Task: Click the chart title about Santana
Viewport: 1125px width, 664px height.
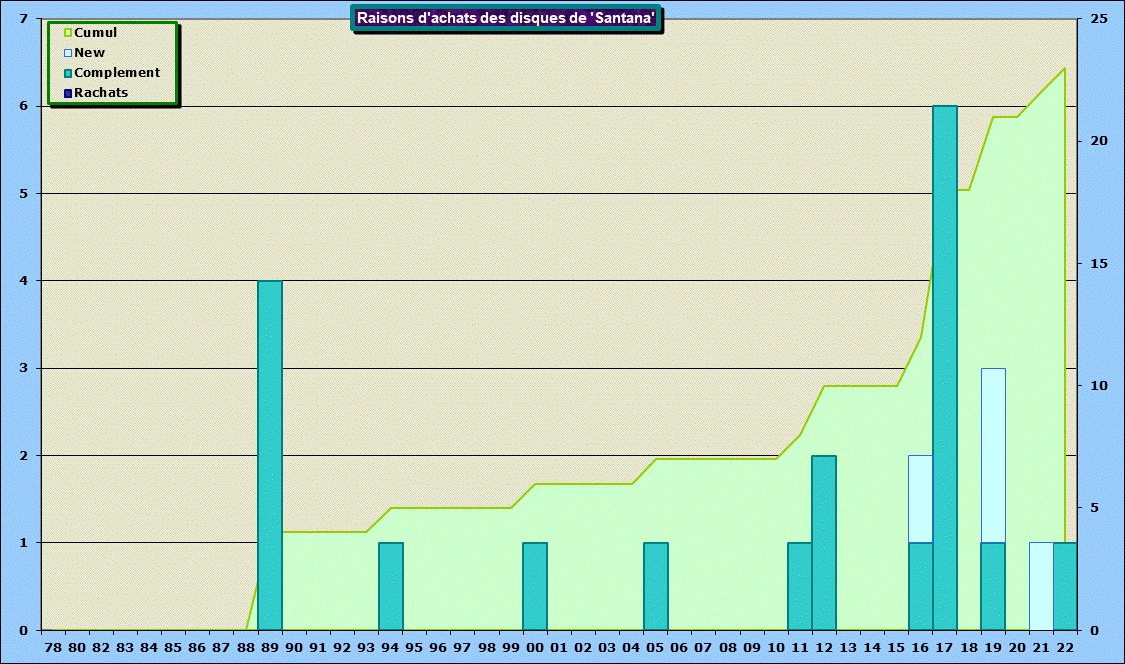Action: pyautogui.click(x=506, y=18)
